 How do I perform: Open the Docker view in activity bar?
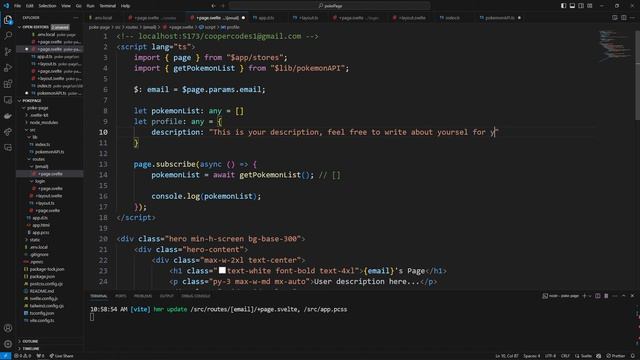[8, 116]
